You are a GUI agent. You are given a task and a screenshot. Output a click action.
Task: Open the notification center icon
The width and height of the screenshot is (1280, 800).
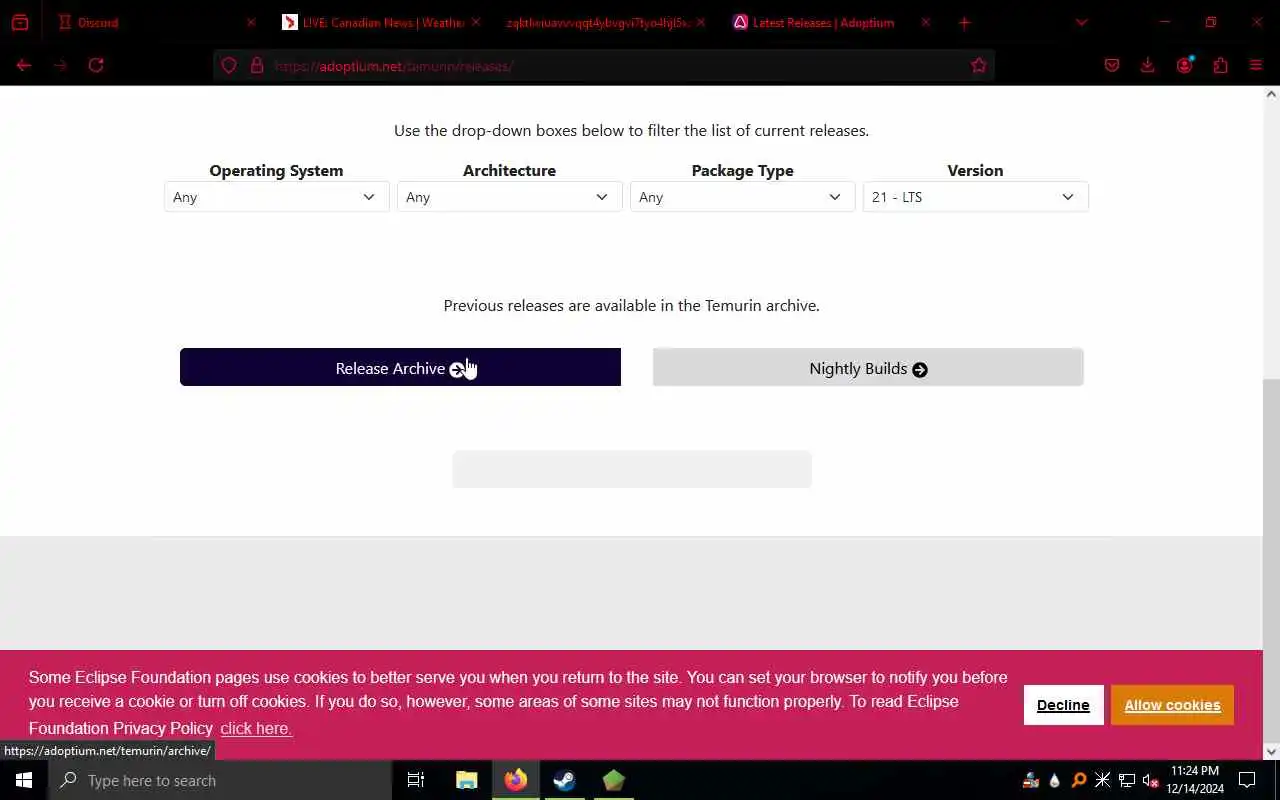(1247, 780)
